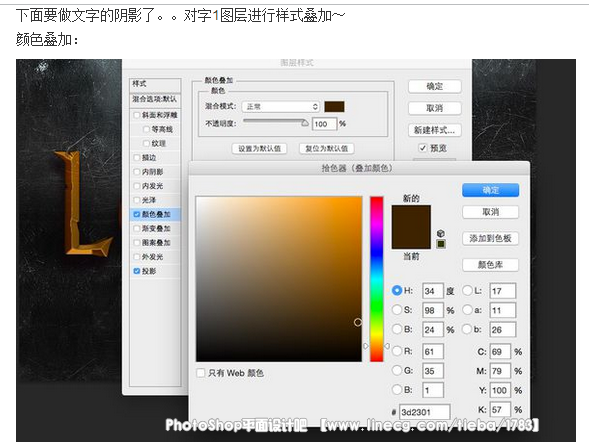The width and height of the screenshot is (589, 442).
Task: Click the 确定 button in color picker
Action: (490, 190)
